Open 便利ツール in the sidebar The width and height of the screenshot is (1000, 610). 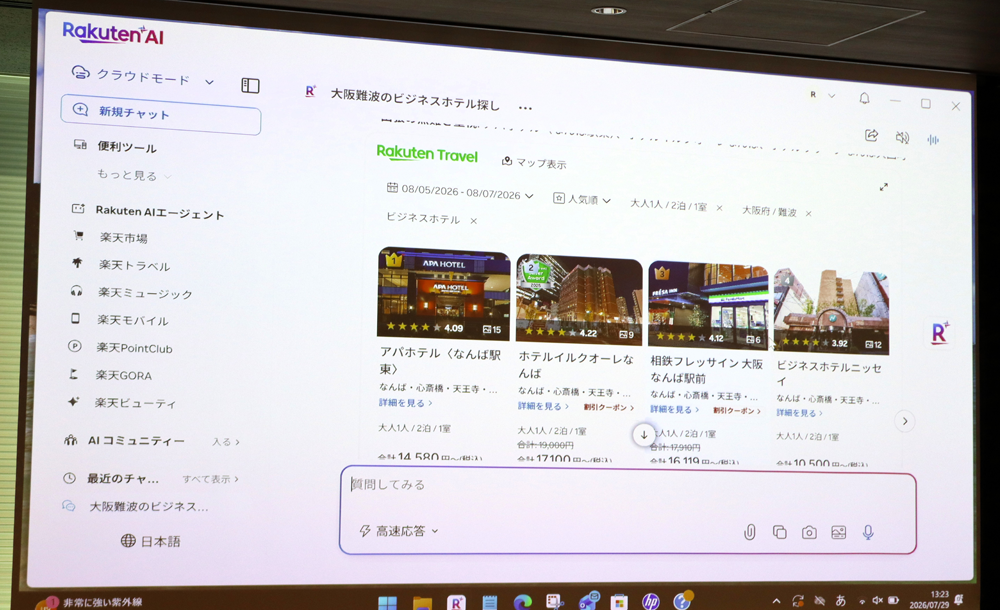click(x=127, y=147)
